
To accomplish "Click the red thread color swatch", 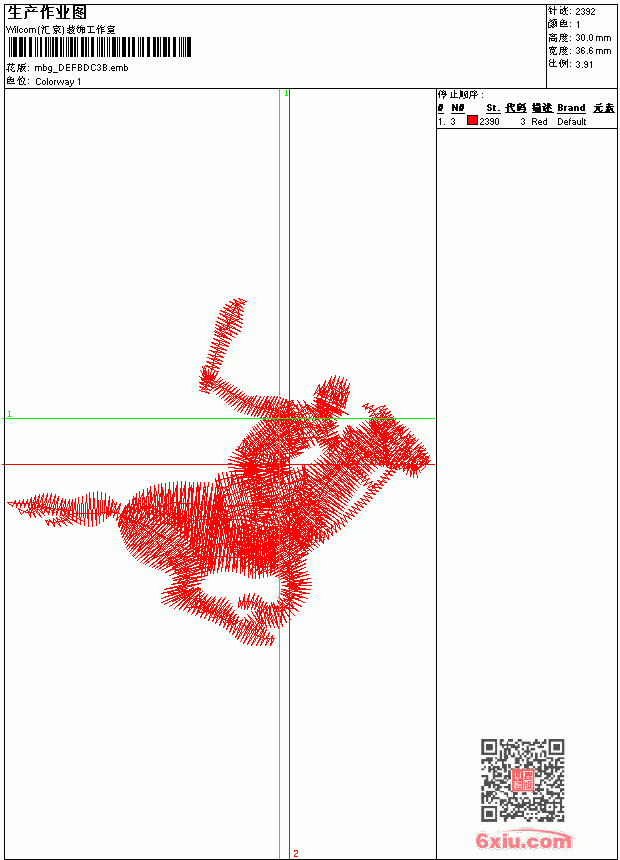I will click(472, 121).
